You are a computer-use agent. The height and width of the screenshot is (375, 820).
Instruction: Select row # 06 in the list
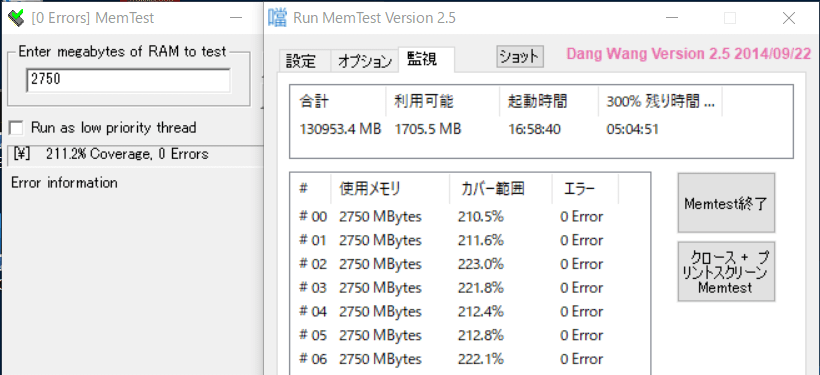470,359
